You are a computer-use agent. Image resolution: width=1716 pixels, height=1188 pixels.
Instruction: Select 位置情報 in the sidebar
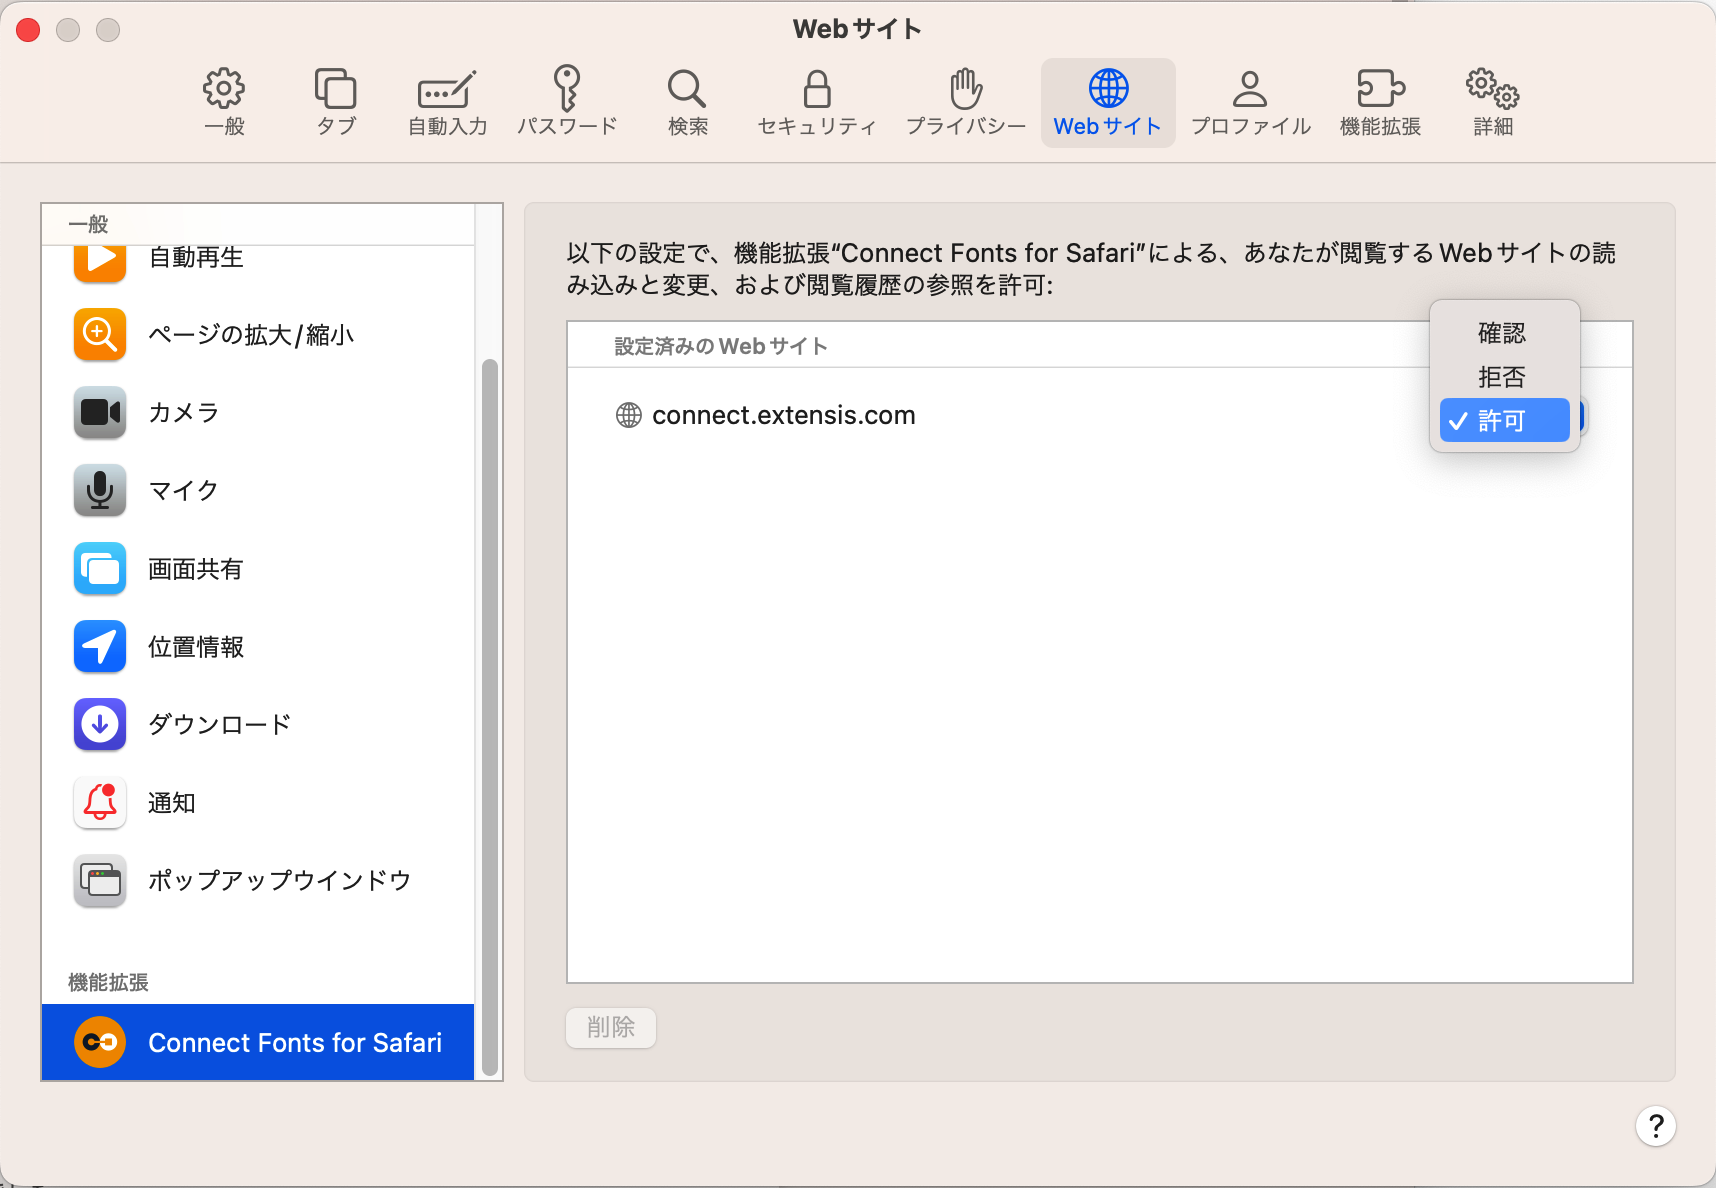click(258, 646)
